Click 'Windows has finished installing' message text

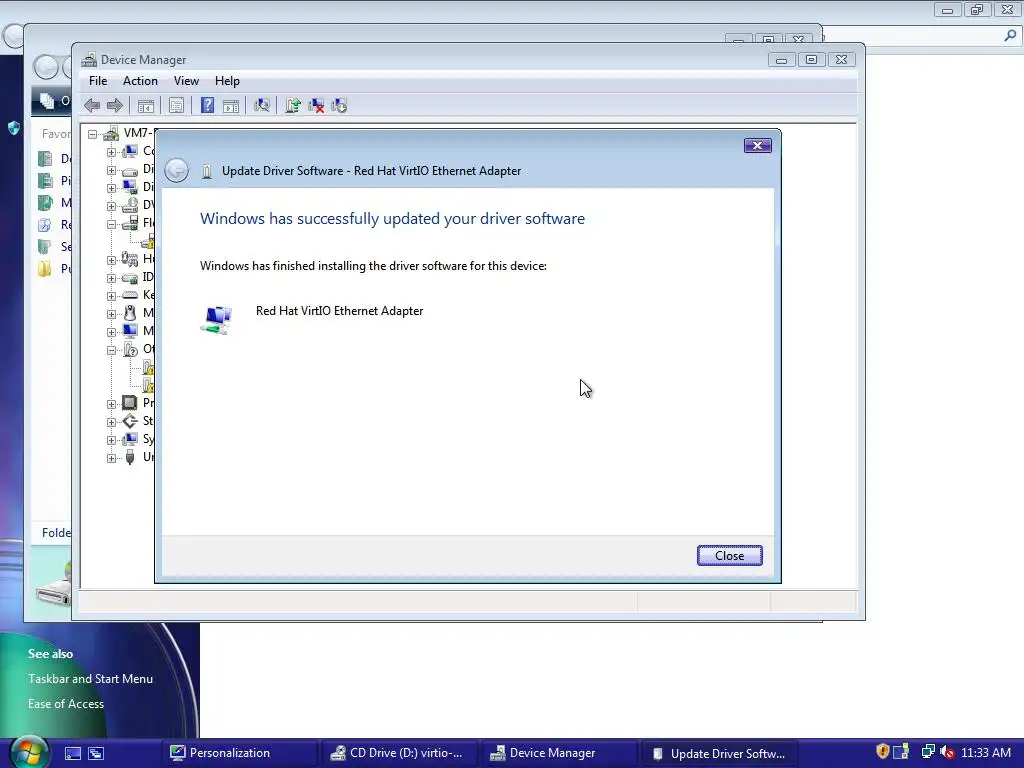pyautogui.click(x=374, y=266)
